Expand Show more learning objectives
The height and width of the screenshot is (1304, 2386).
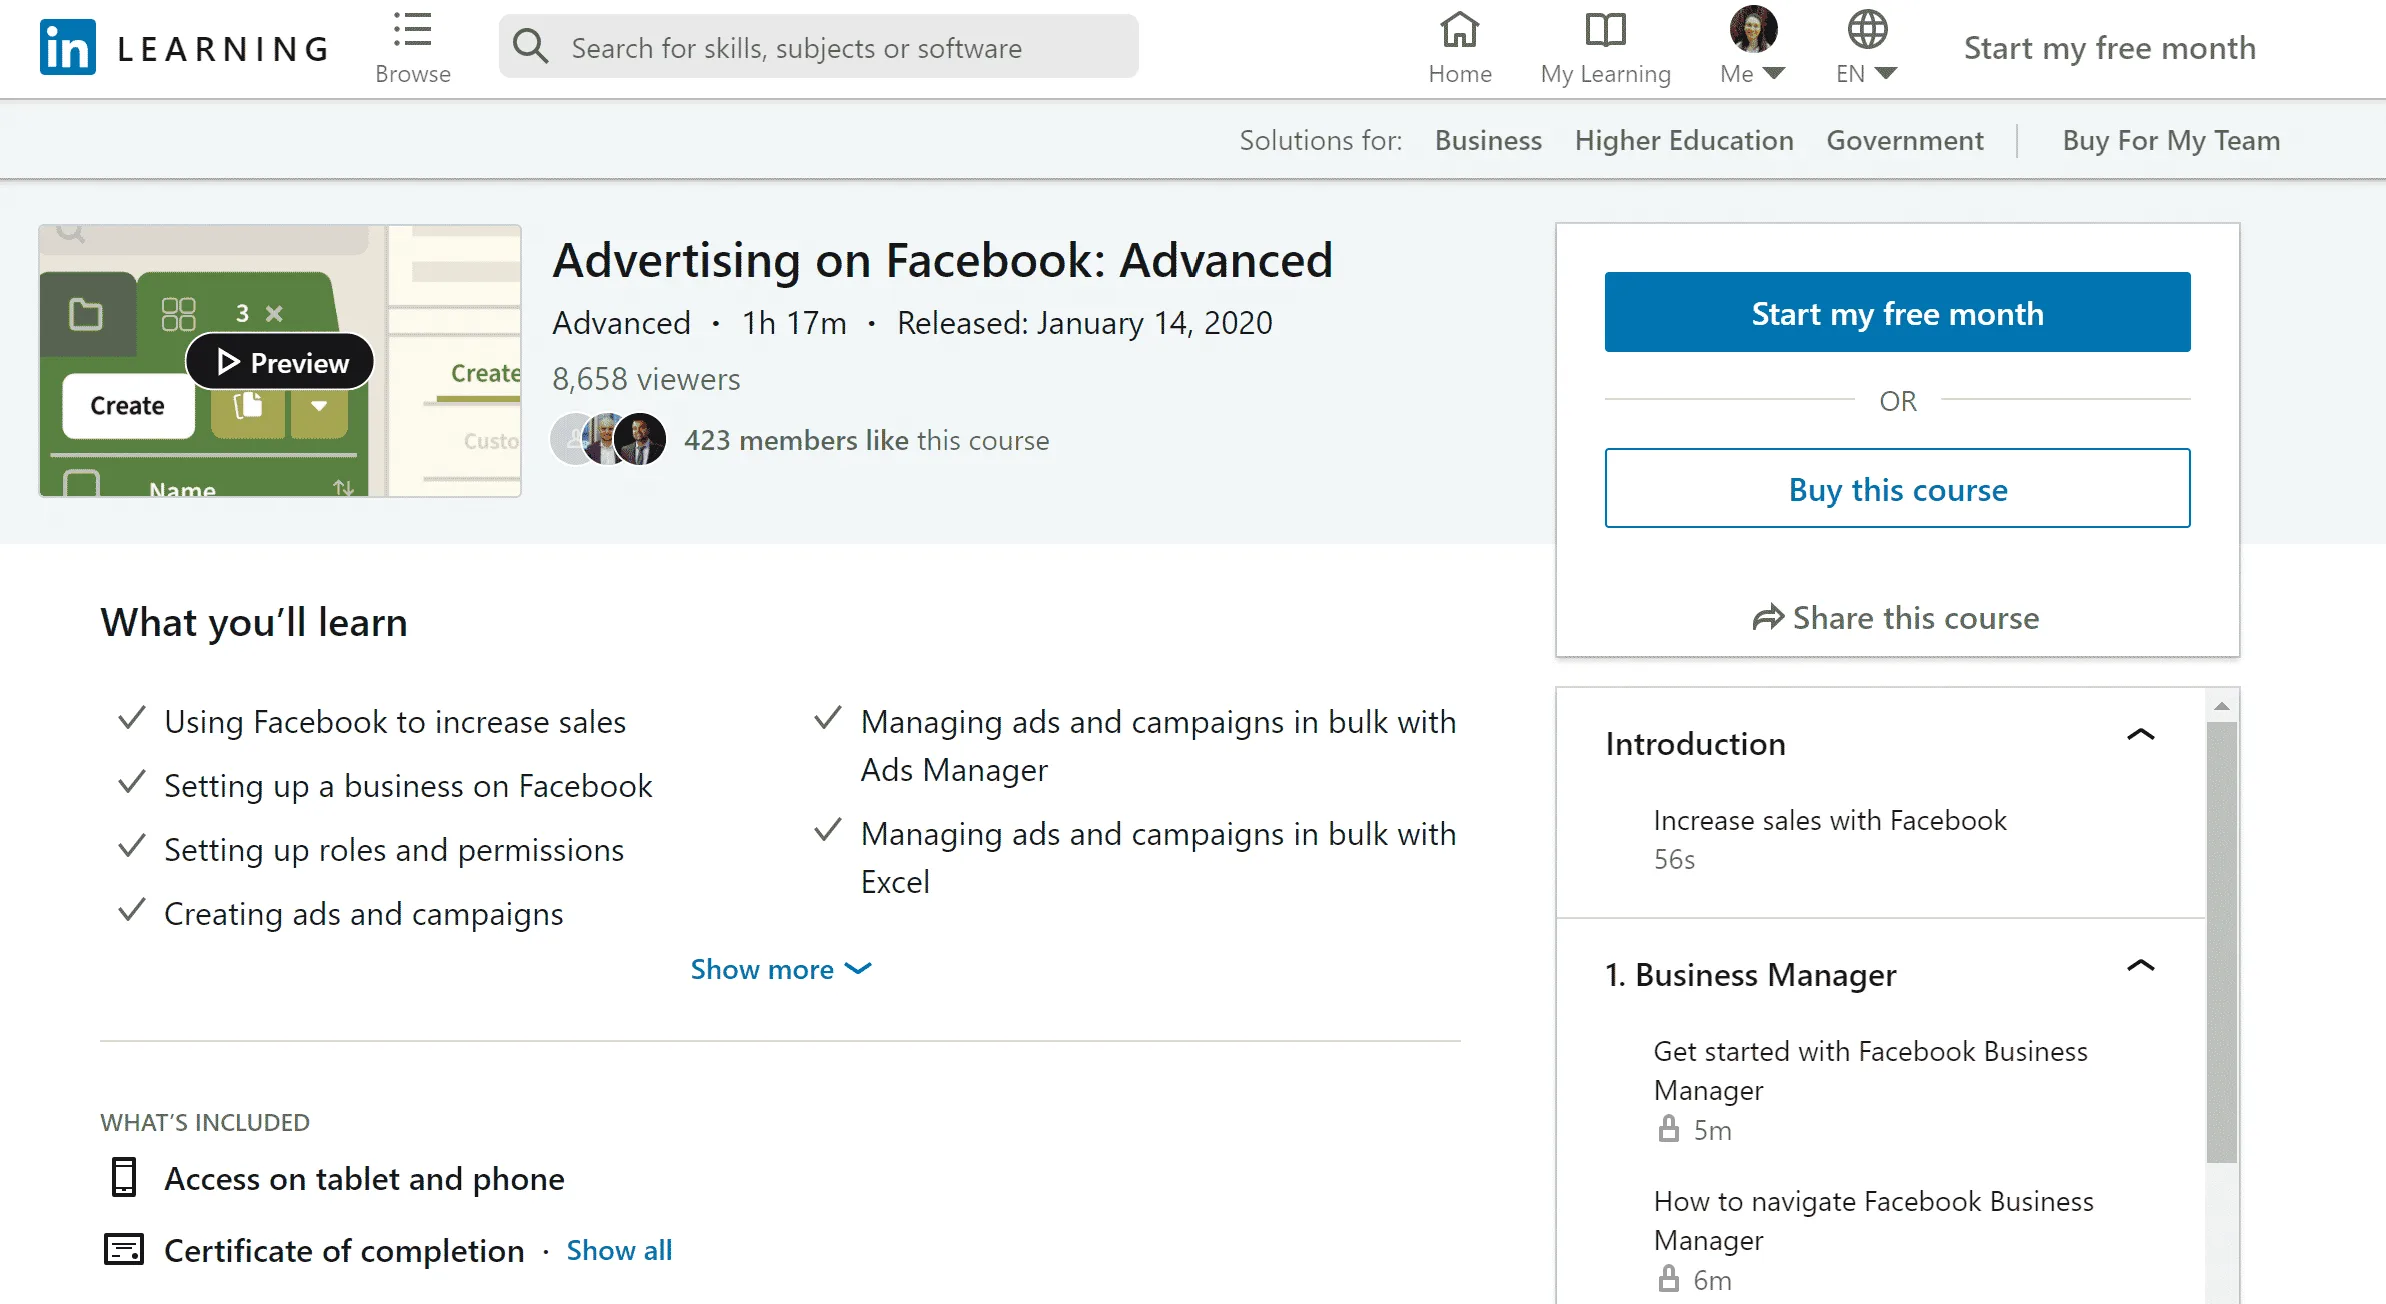tap(781, 969)
